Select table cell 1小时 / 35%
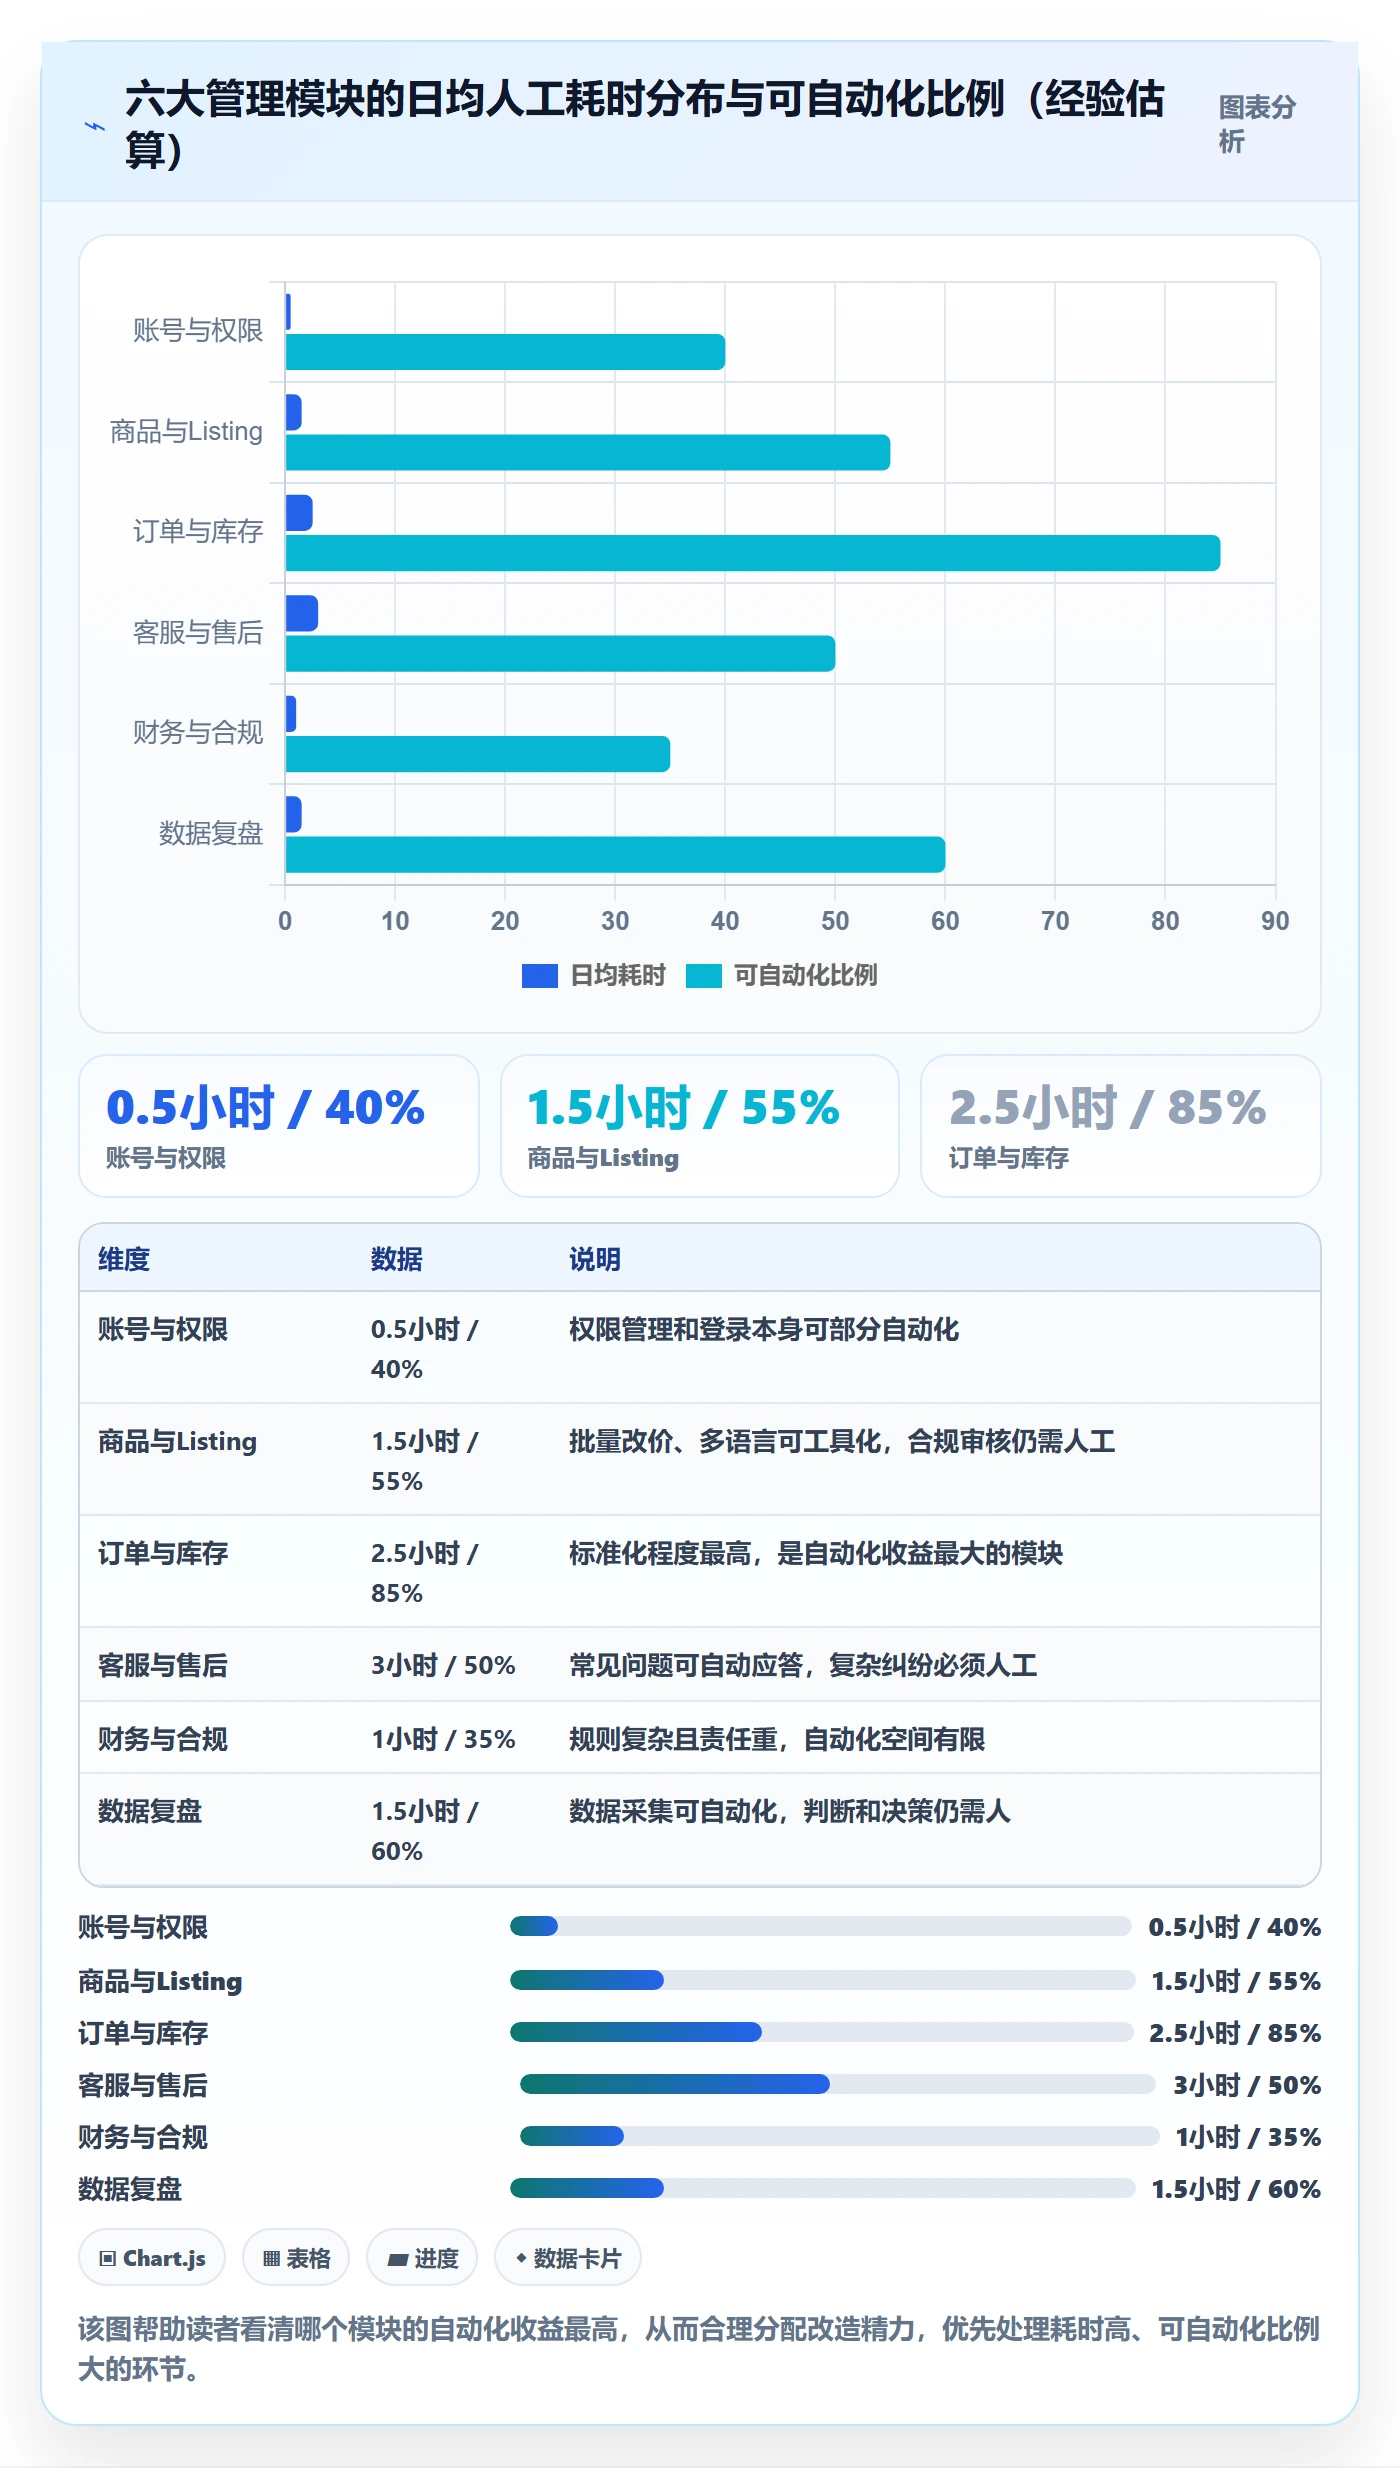Viewport: 1400px width, 2468px height. (x=443, y=1739)
